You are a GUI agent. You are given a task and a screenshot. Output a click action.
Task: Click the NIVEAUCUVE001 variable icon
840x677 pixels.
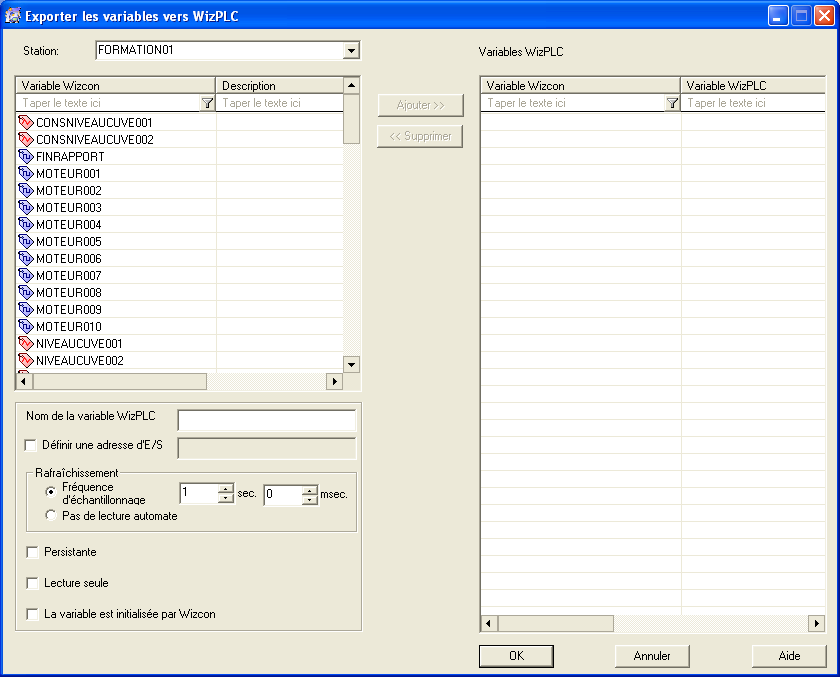tap(26, 343)
